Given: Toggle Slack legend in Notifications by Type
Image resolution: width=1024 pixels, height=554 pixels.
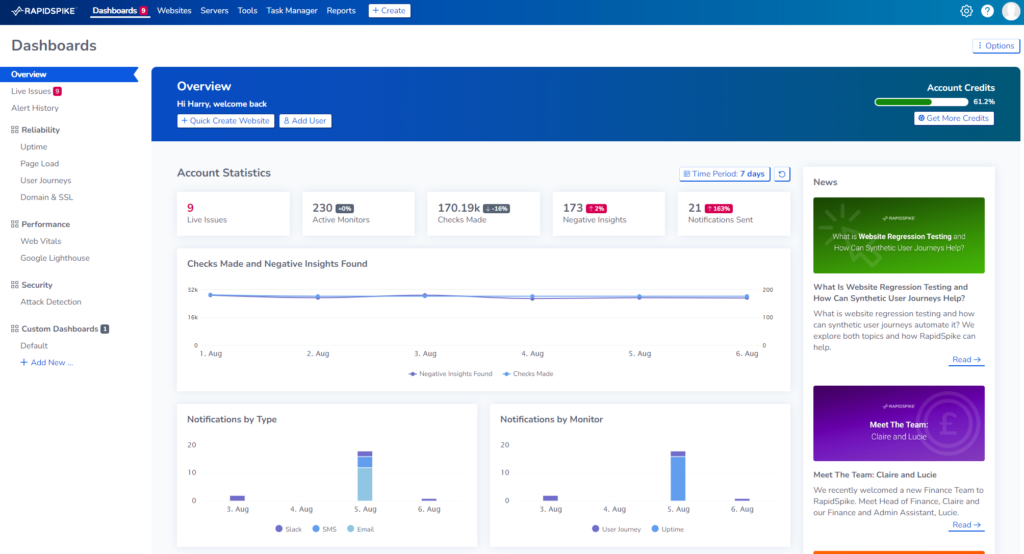Looking at the screenshot, I should (x=288, y=529).
